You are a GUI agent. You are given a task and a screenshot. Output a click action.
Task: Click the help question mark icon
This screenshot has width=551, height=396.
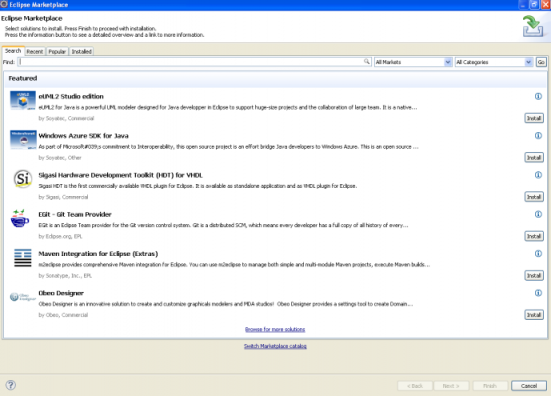click(x=11, y=385)
